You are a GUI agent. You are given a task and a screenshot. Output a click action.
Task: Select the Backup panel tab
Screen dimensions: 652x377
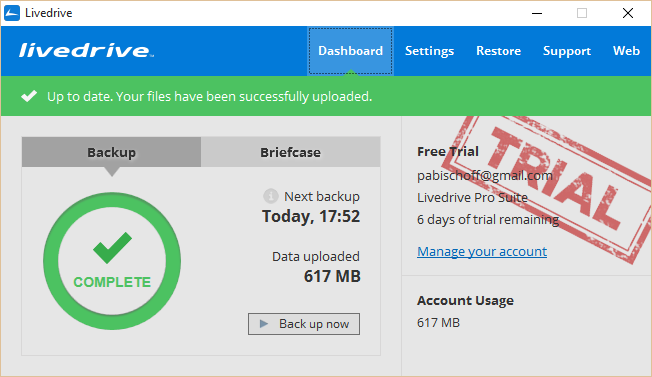pyautogui.click(x=111, y=152)
